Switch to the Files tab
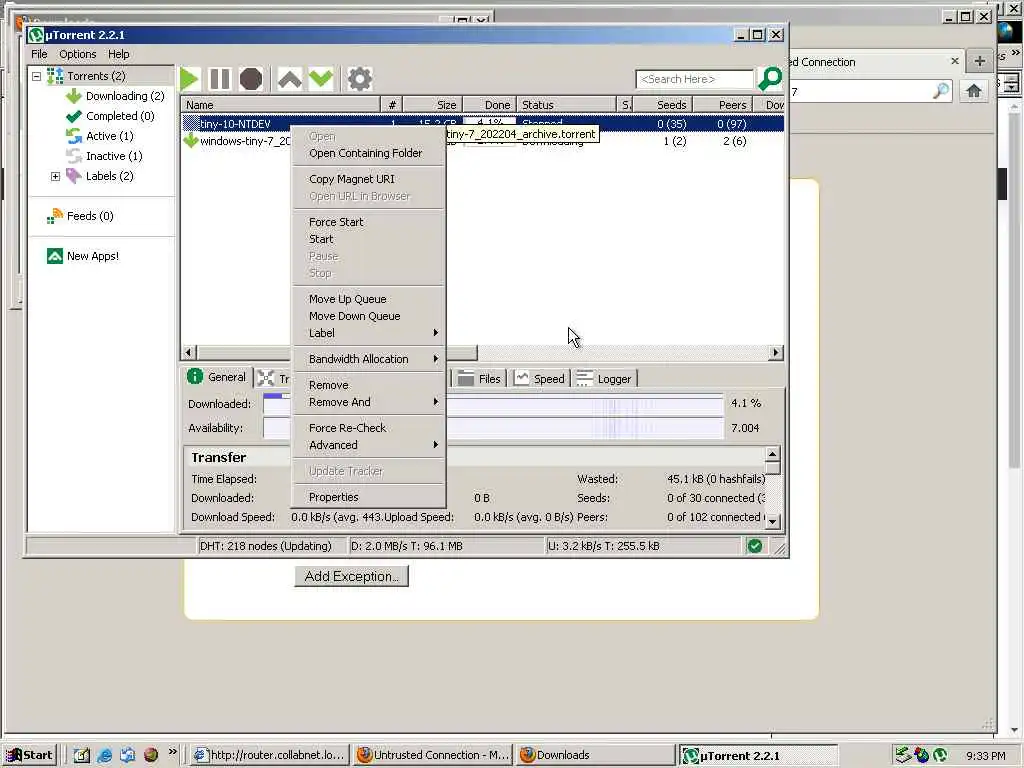 479,379
